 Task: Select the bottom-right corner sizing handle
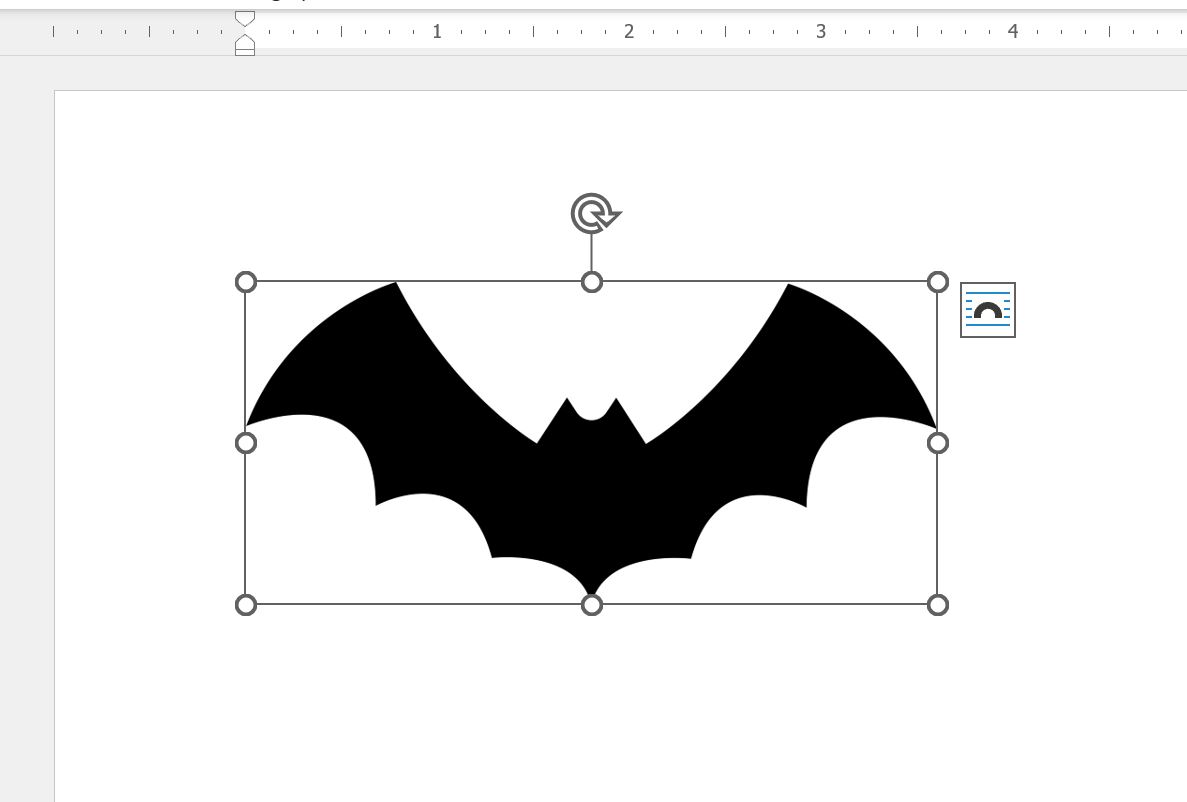(x=938, y=605)
